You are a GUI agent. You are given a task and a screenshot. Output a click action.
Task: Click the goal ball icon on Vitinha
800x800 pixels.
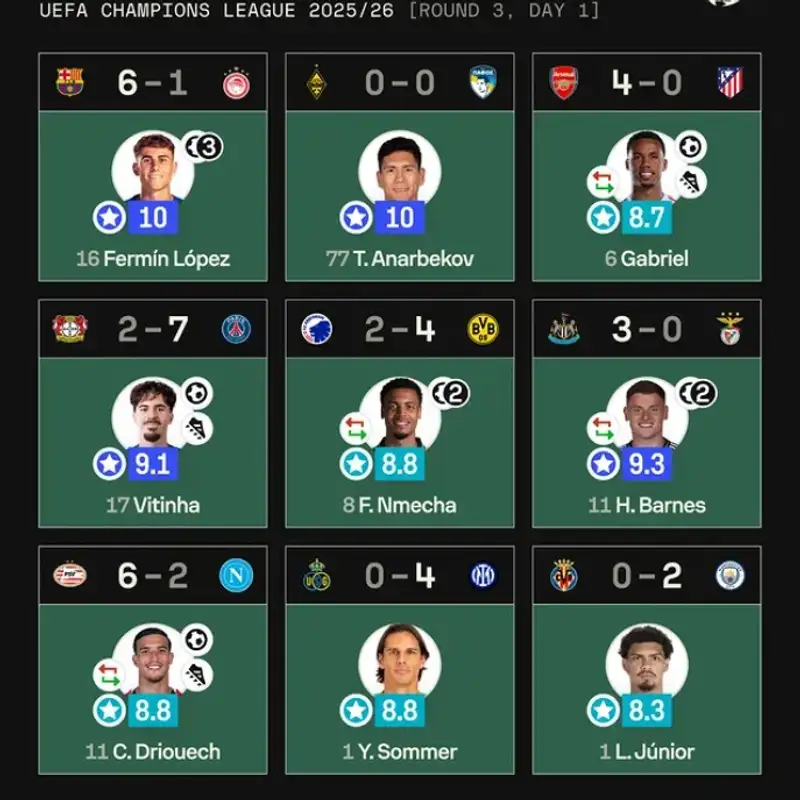point(197,393)
